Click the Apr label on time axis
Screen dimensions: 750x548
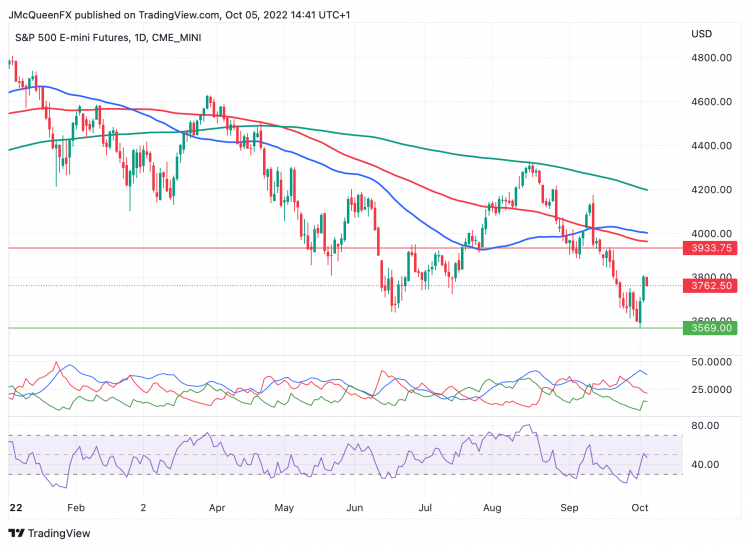pyautogui.click(x=217, y=508)
